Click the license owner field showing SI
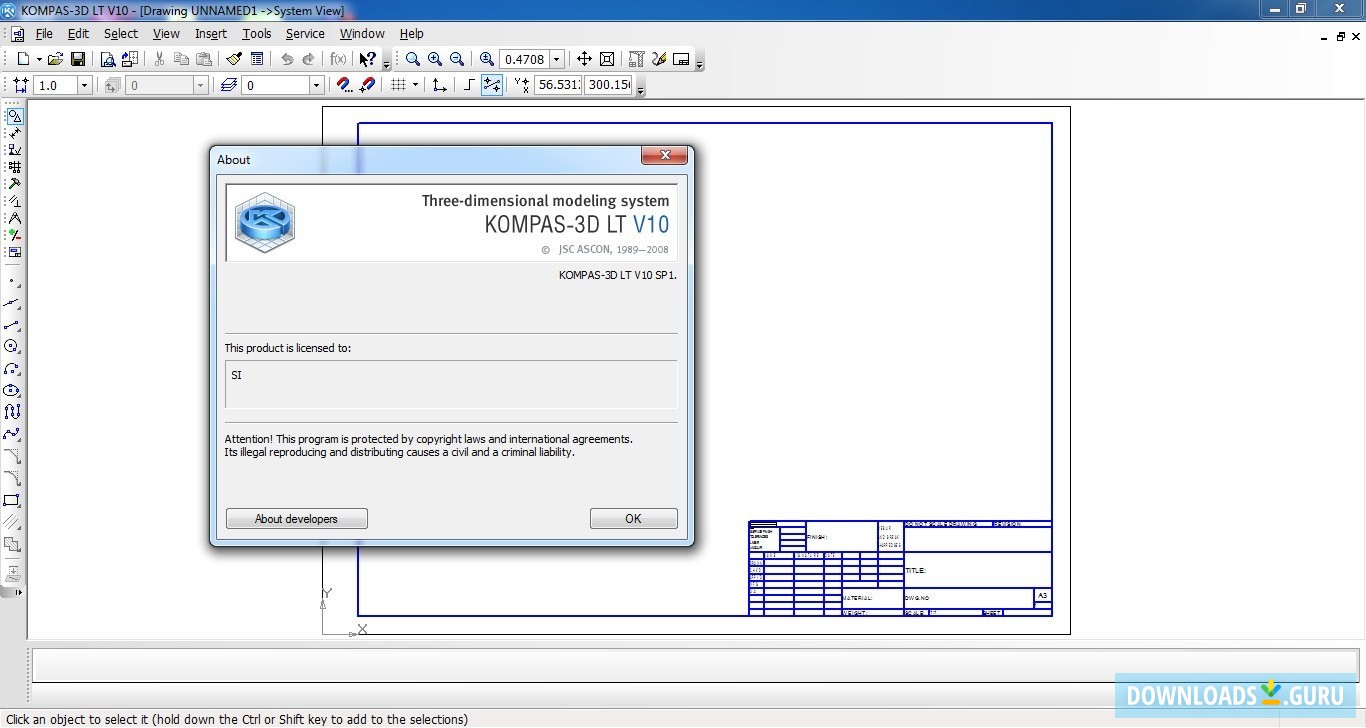The width and height of the screenshot is (1366, 728). click(450, 384)
